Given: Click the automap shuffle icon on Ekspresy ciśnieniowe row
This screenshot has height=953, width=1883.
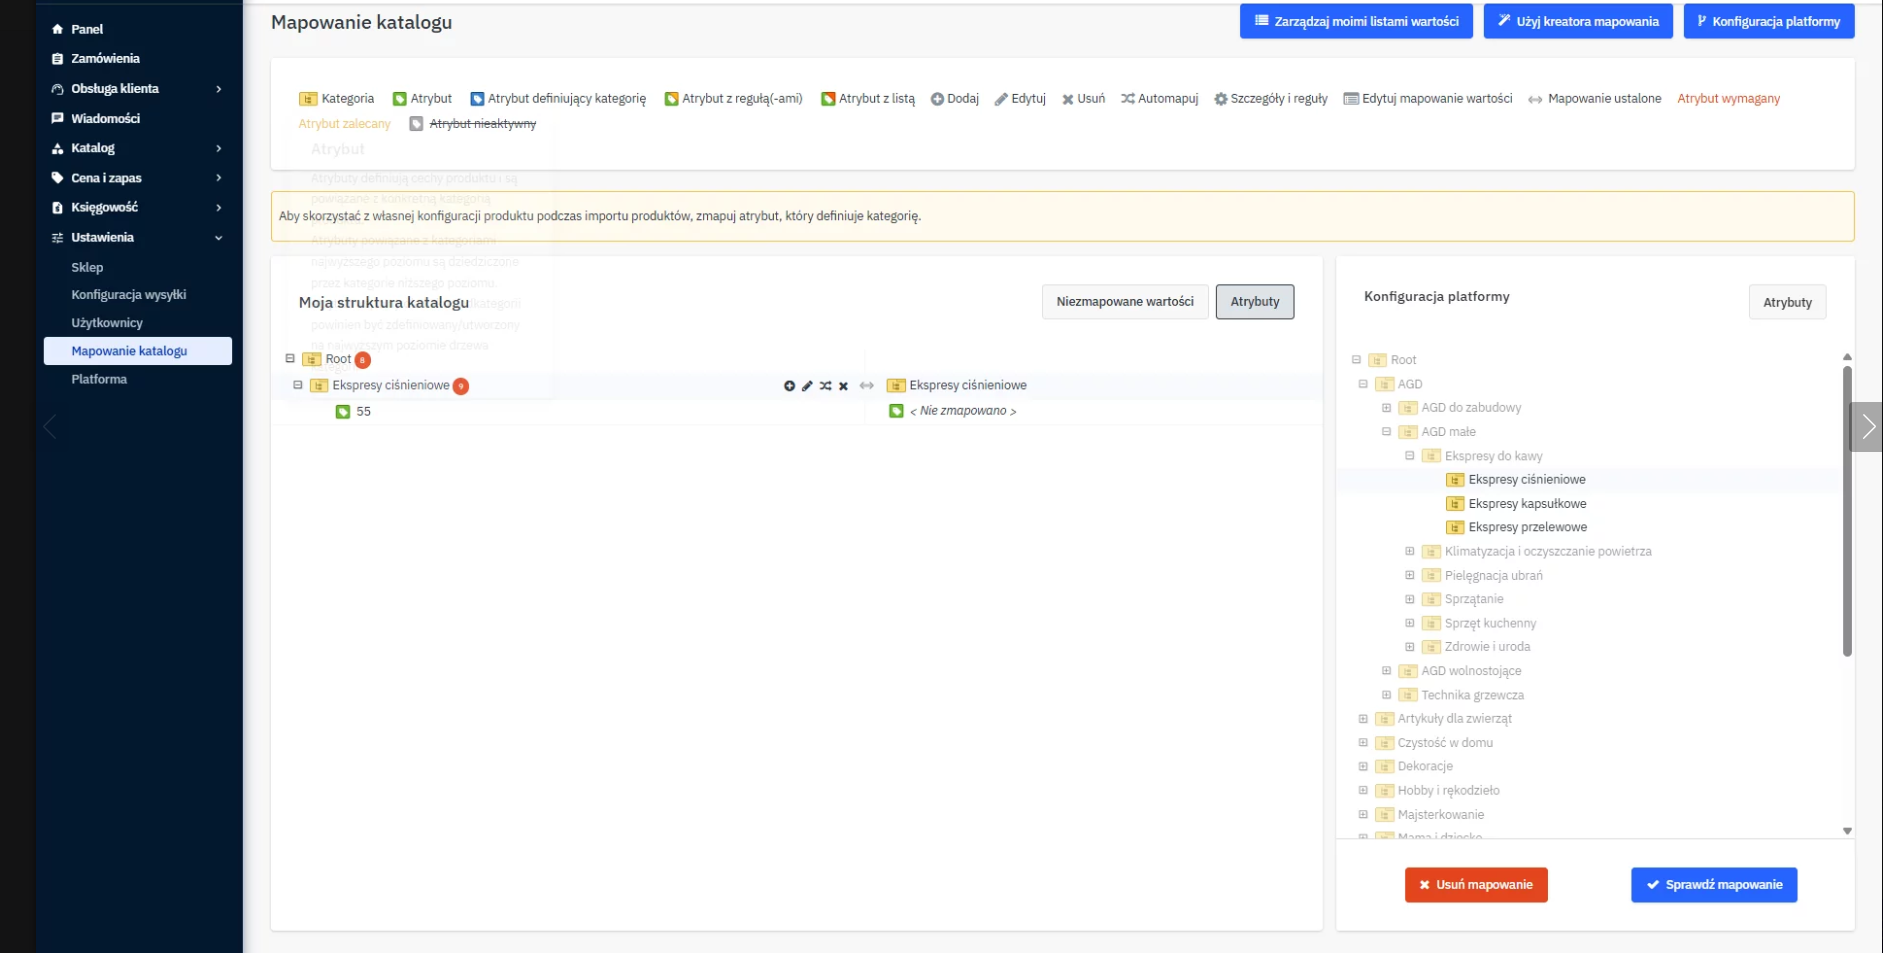Looking at the screenshot, I should click(x=825, y=386).
